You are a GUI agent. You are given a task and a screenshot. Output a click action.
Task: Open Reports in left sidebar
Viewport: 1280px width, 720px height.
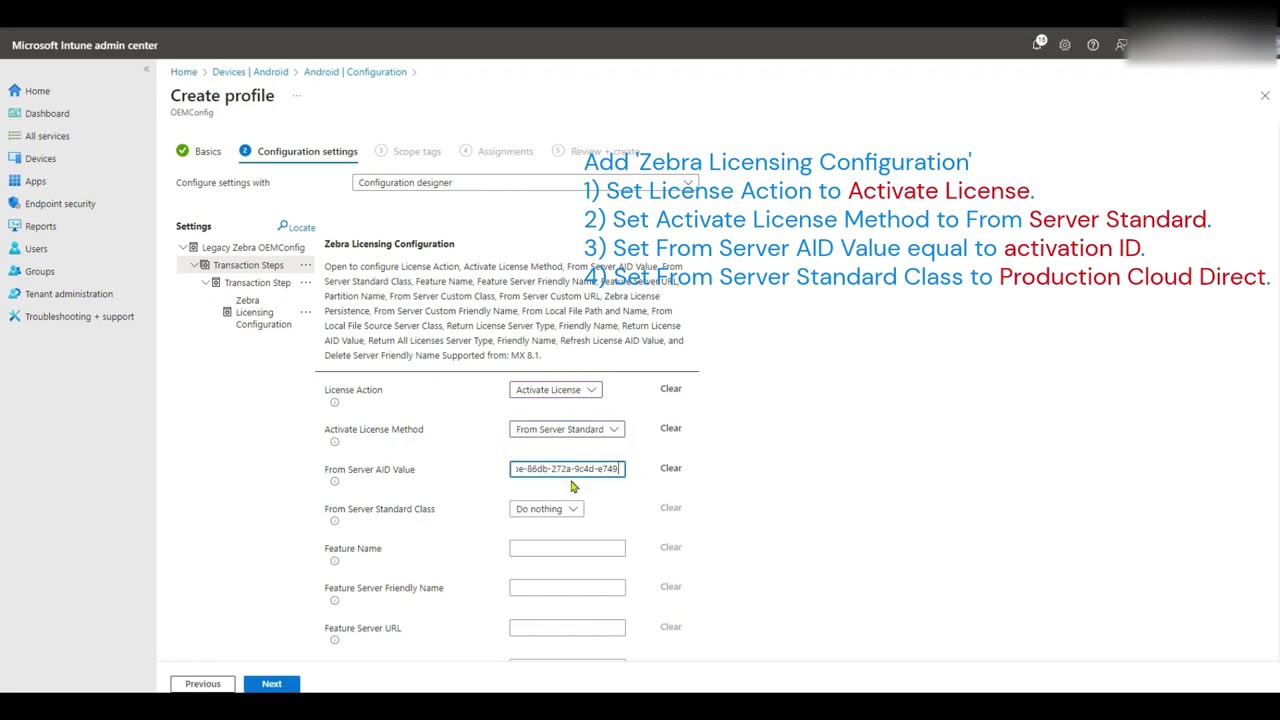40,226
